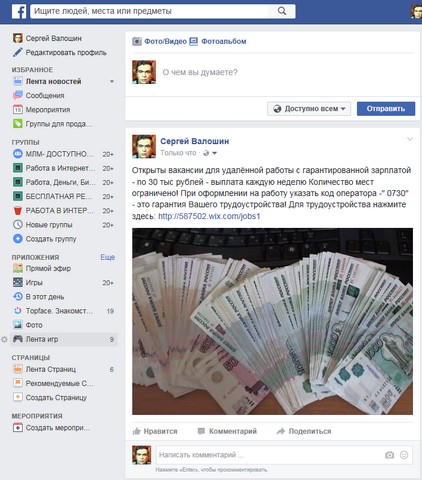This screenshot has width=422, height=480.
Task: Open Сообщения from the sidebar
Action: tap(45, 96)
